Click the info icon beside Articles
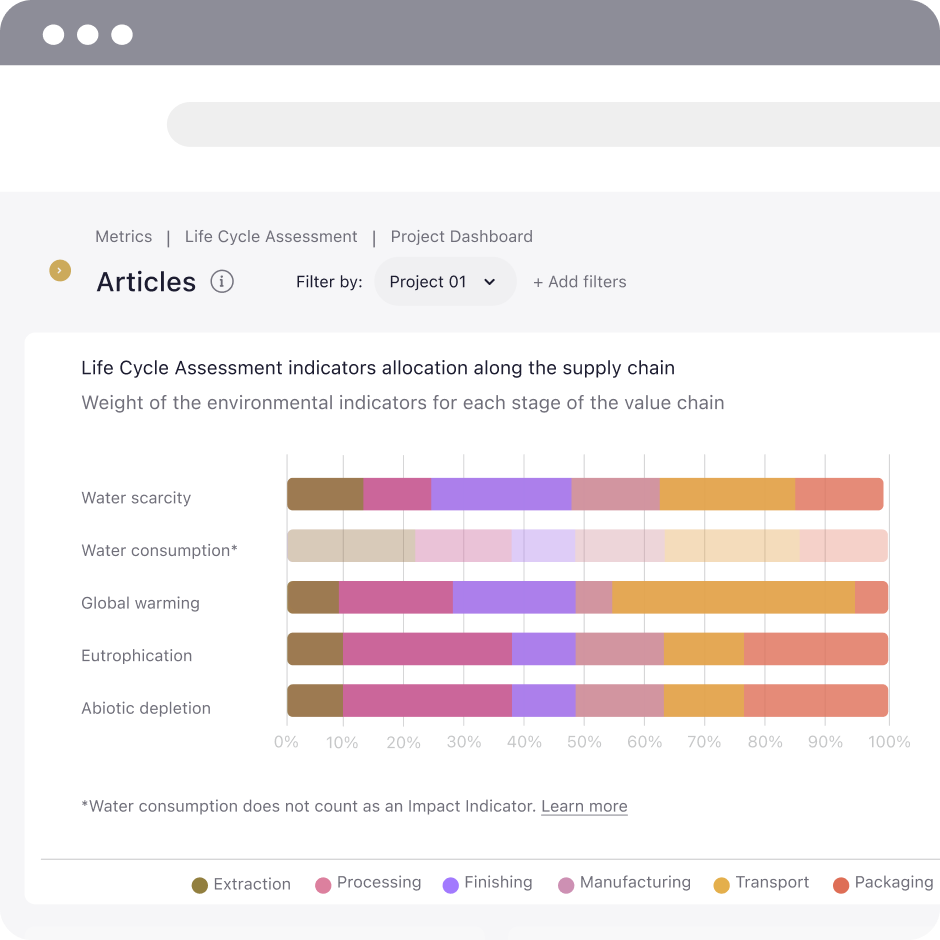The width and height of the screenshot is (940, 940). (x=222, y=281)
